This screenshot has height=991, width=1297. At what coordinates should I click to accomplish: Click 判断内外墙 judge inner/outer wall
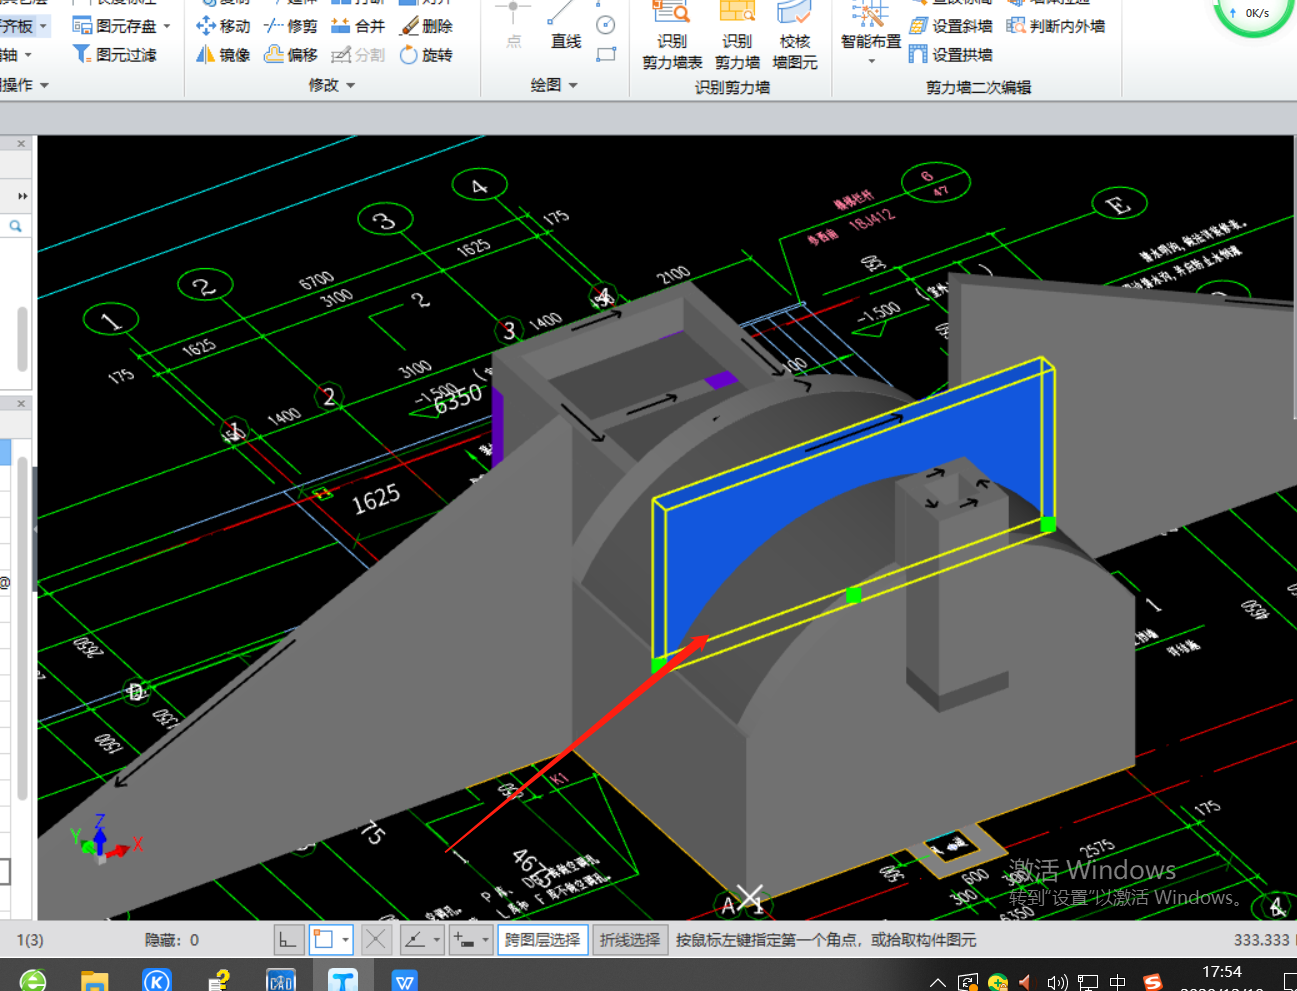click(x=1056, y=26)
